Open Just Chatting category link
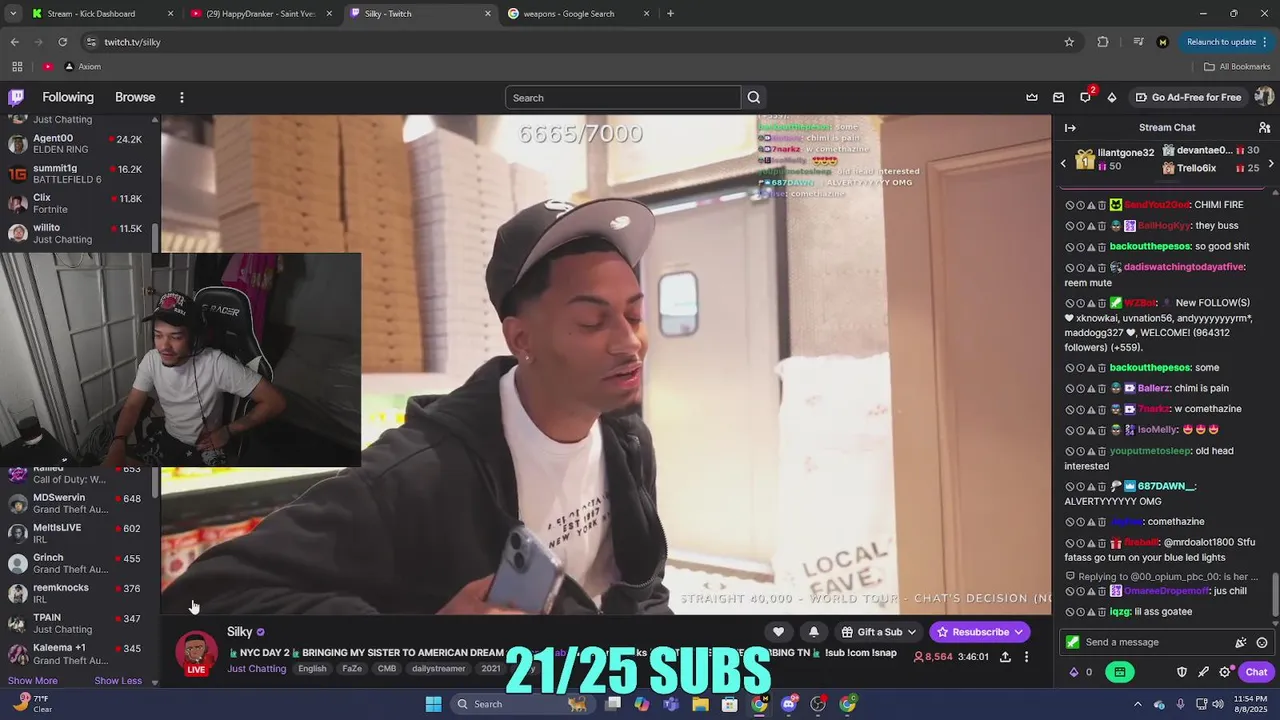This screenshot has height=720, width=1280. tap(257, 668)
